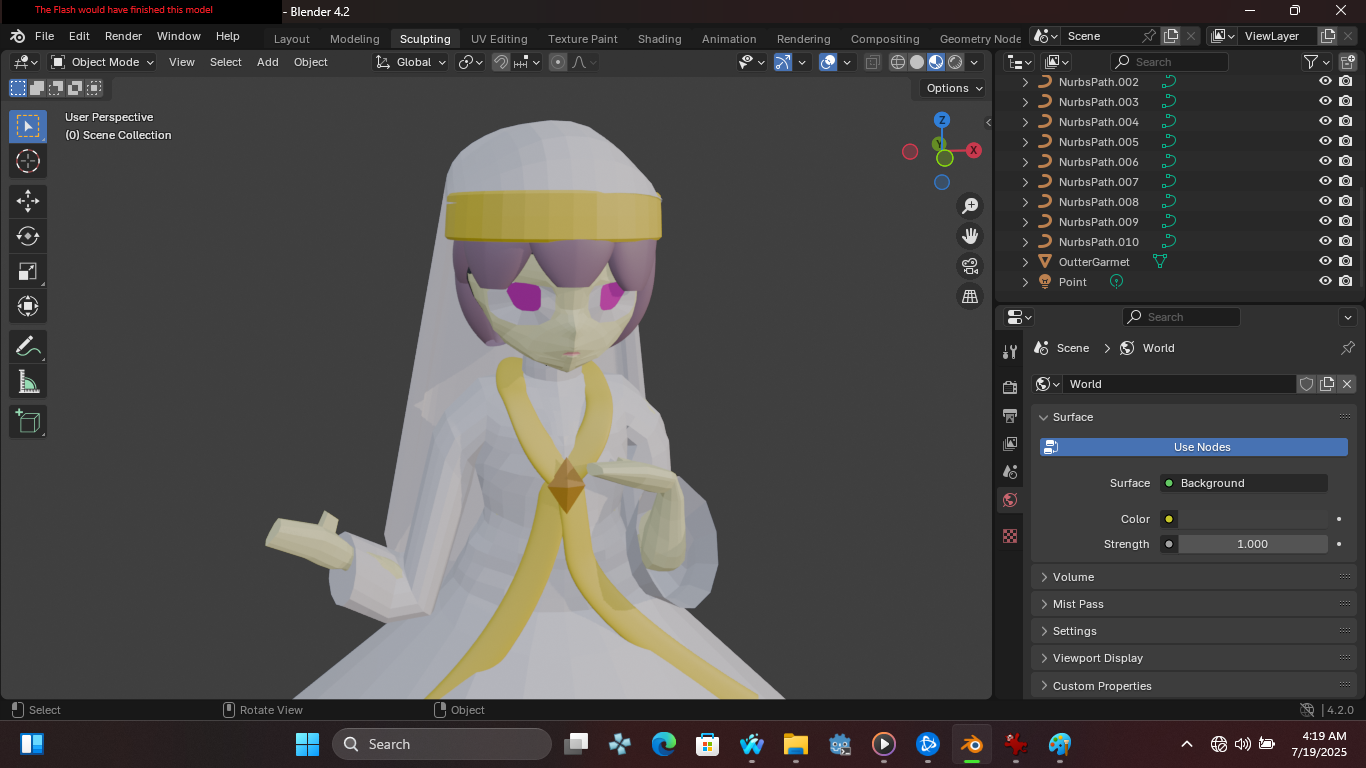Click the red X axis gizmo handle

(973, 151)
